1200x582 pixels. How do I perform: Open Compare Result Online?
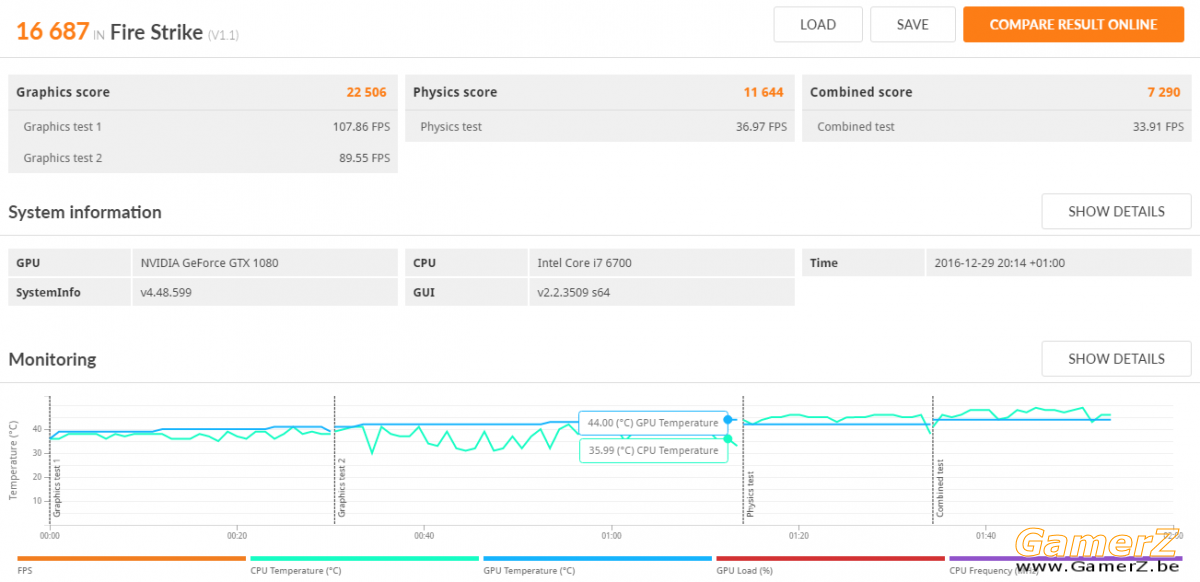pyautogui.click(x=1073, y=25)
